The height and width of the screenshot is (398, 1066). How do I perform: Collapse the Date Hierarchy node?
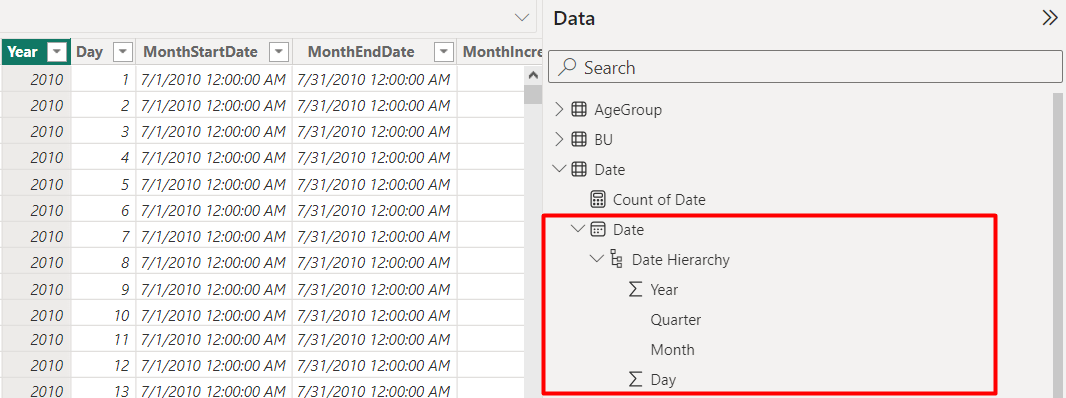point(598,259)
